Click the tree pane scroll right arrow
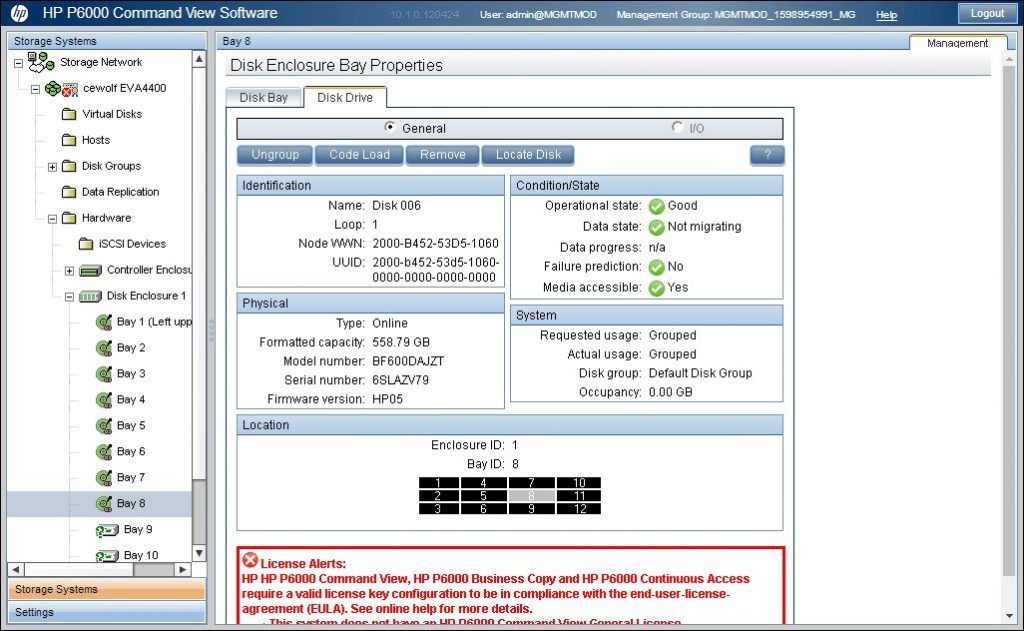 183,570
